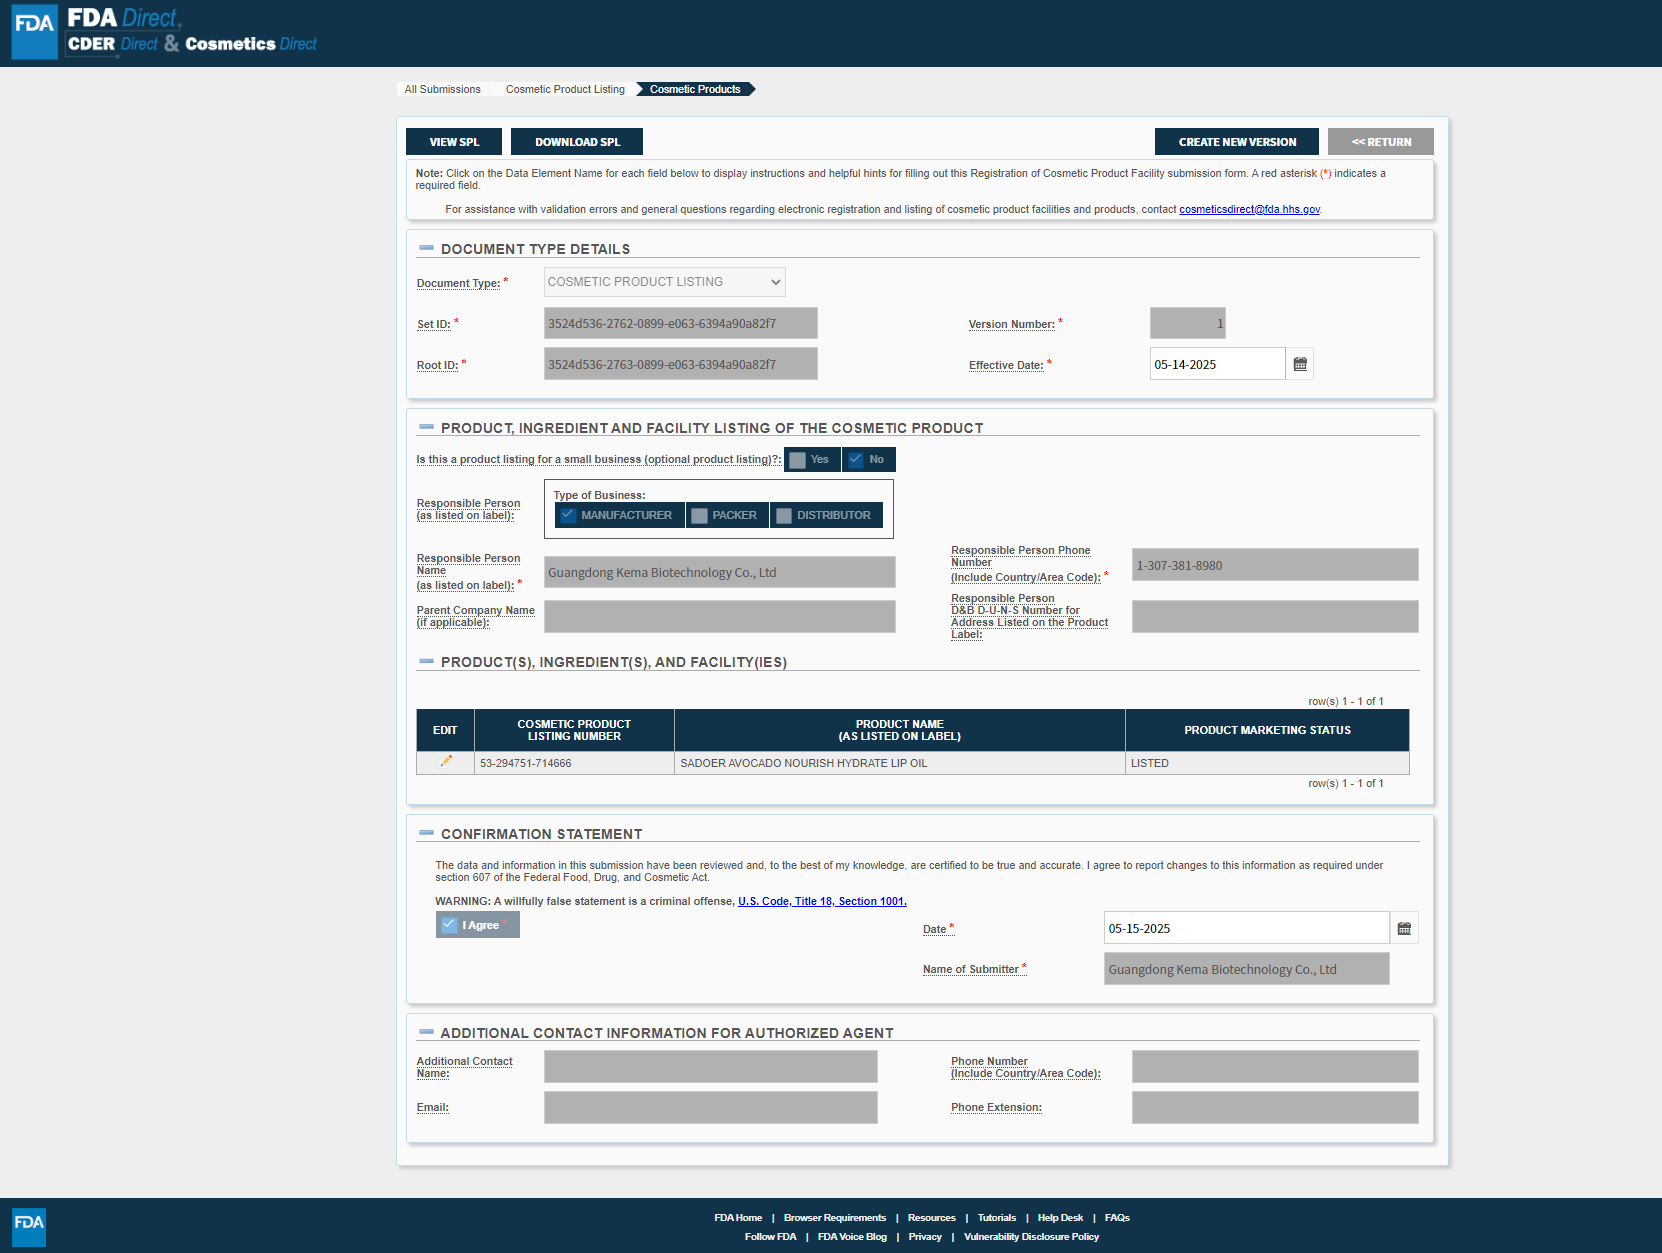Collapse the Document Type Details section
The height and width of the screenshot is (1253, 1662).
pyautogui.click(x=427, y=248)
